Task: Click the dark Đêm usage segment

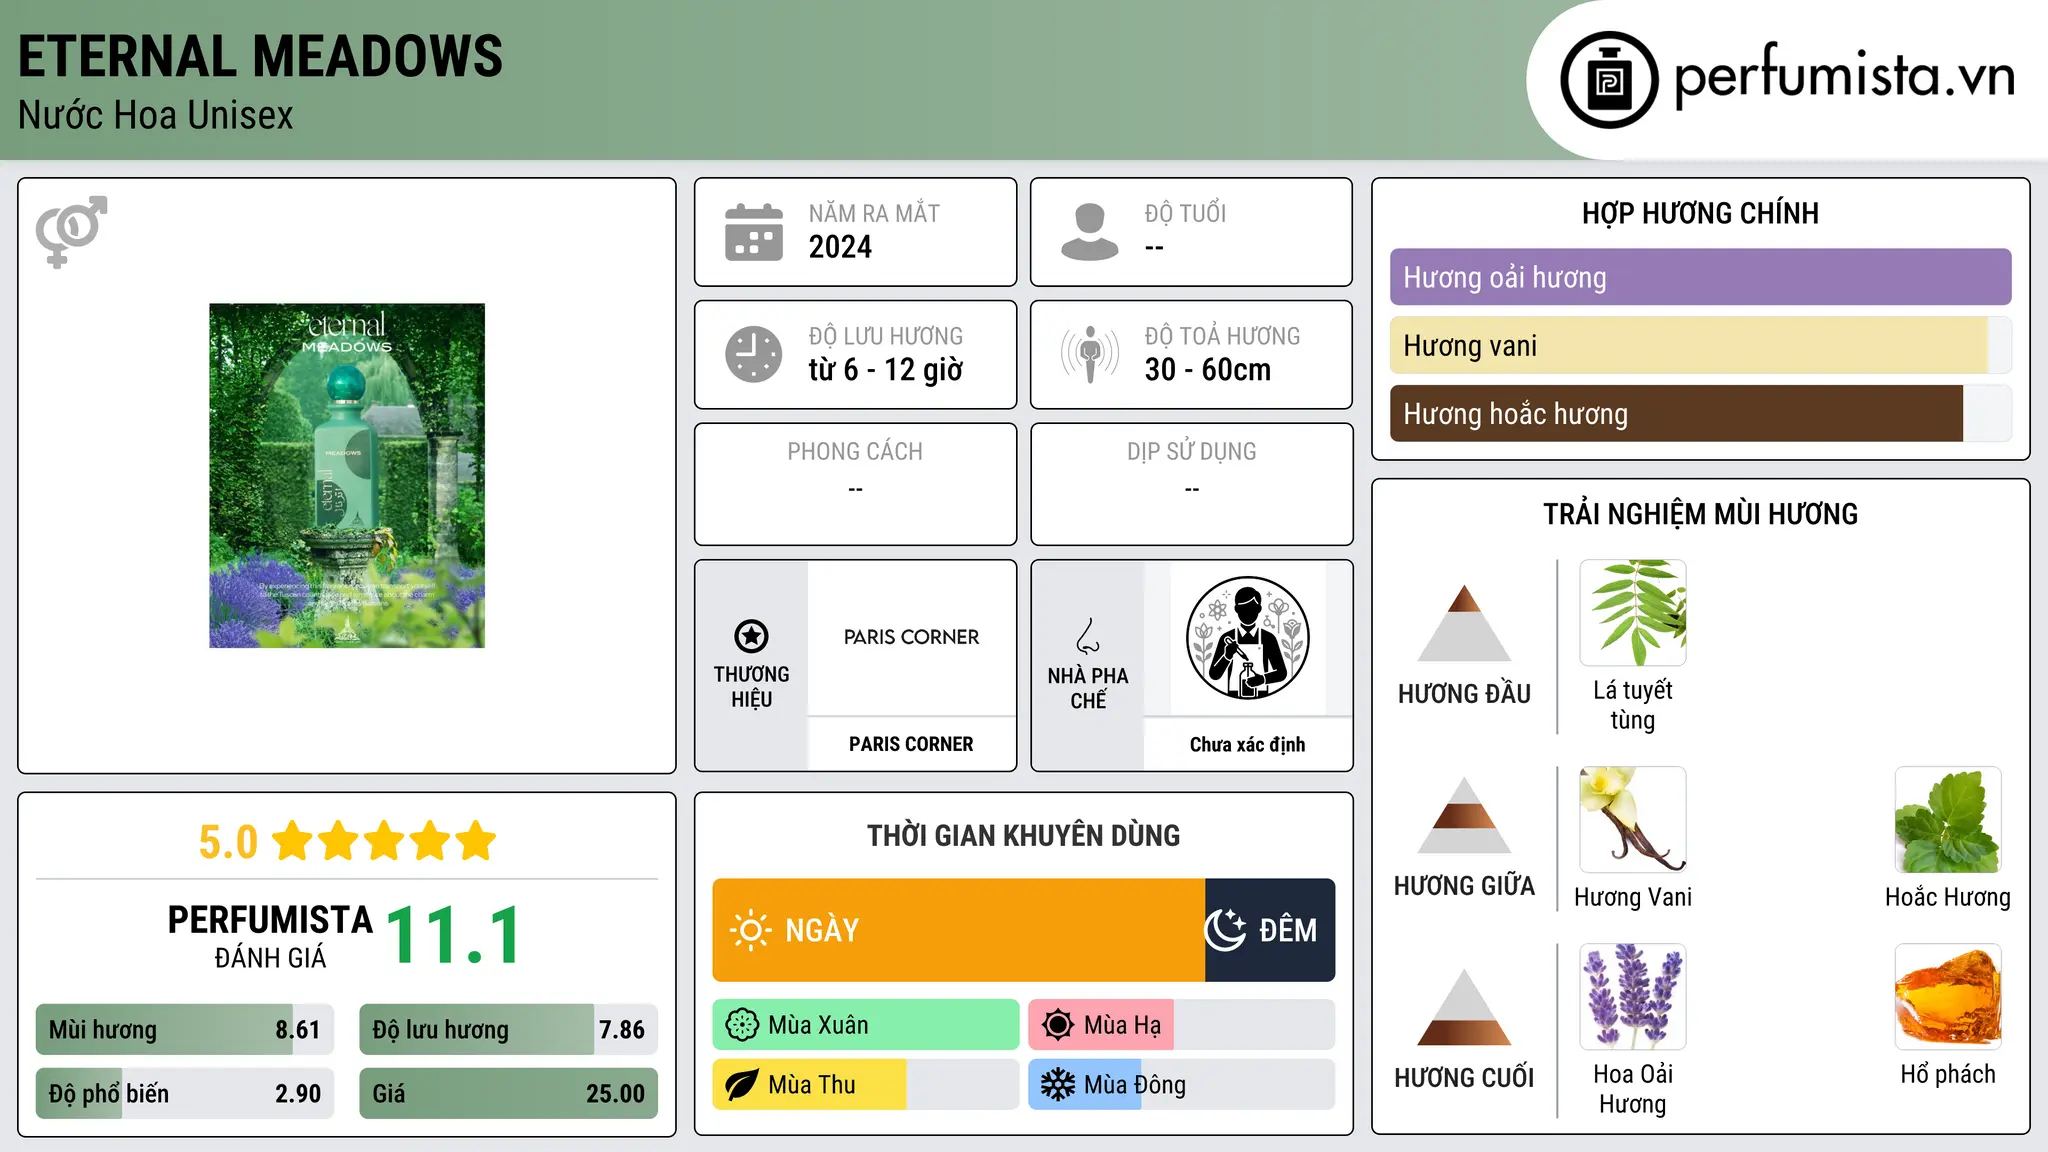Action: pos(1270,930)
